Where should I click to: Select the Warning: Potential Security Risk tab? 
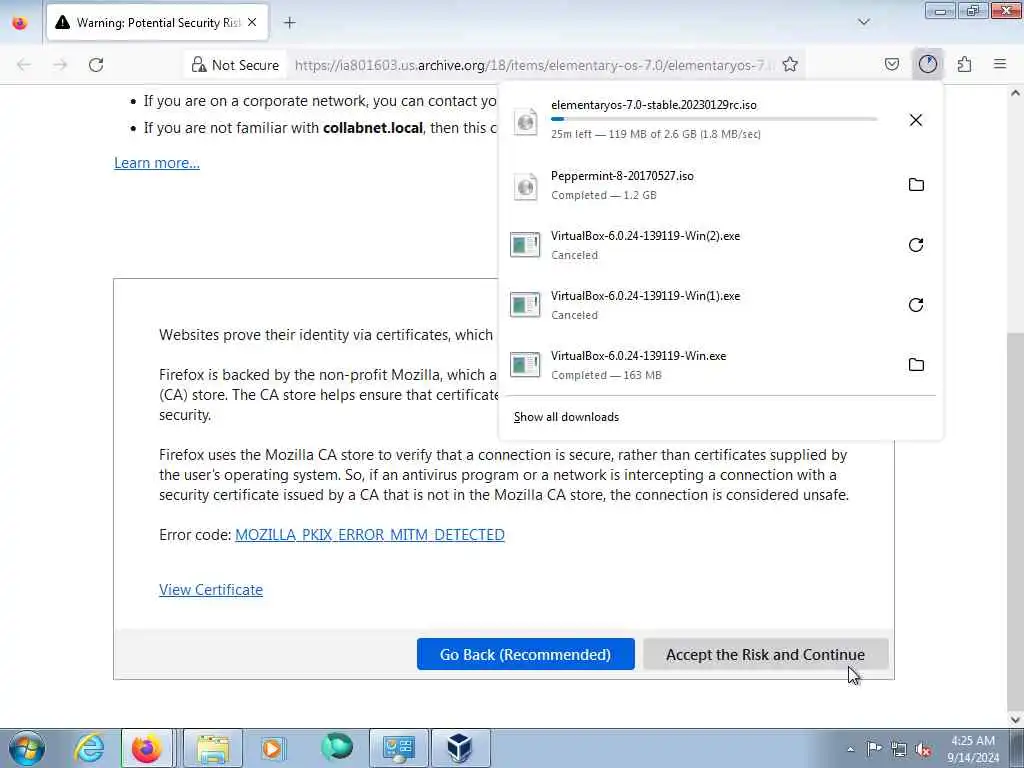[157, 22]
